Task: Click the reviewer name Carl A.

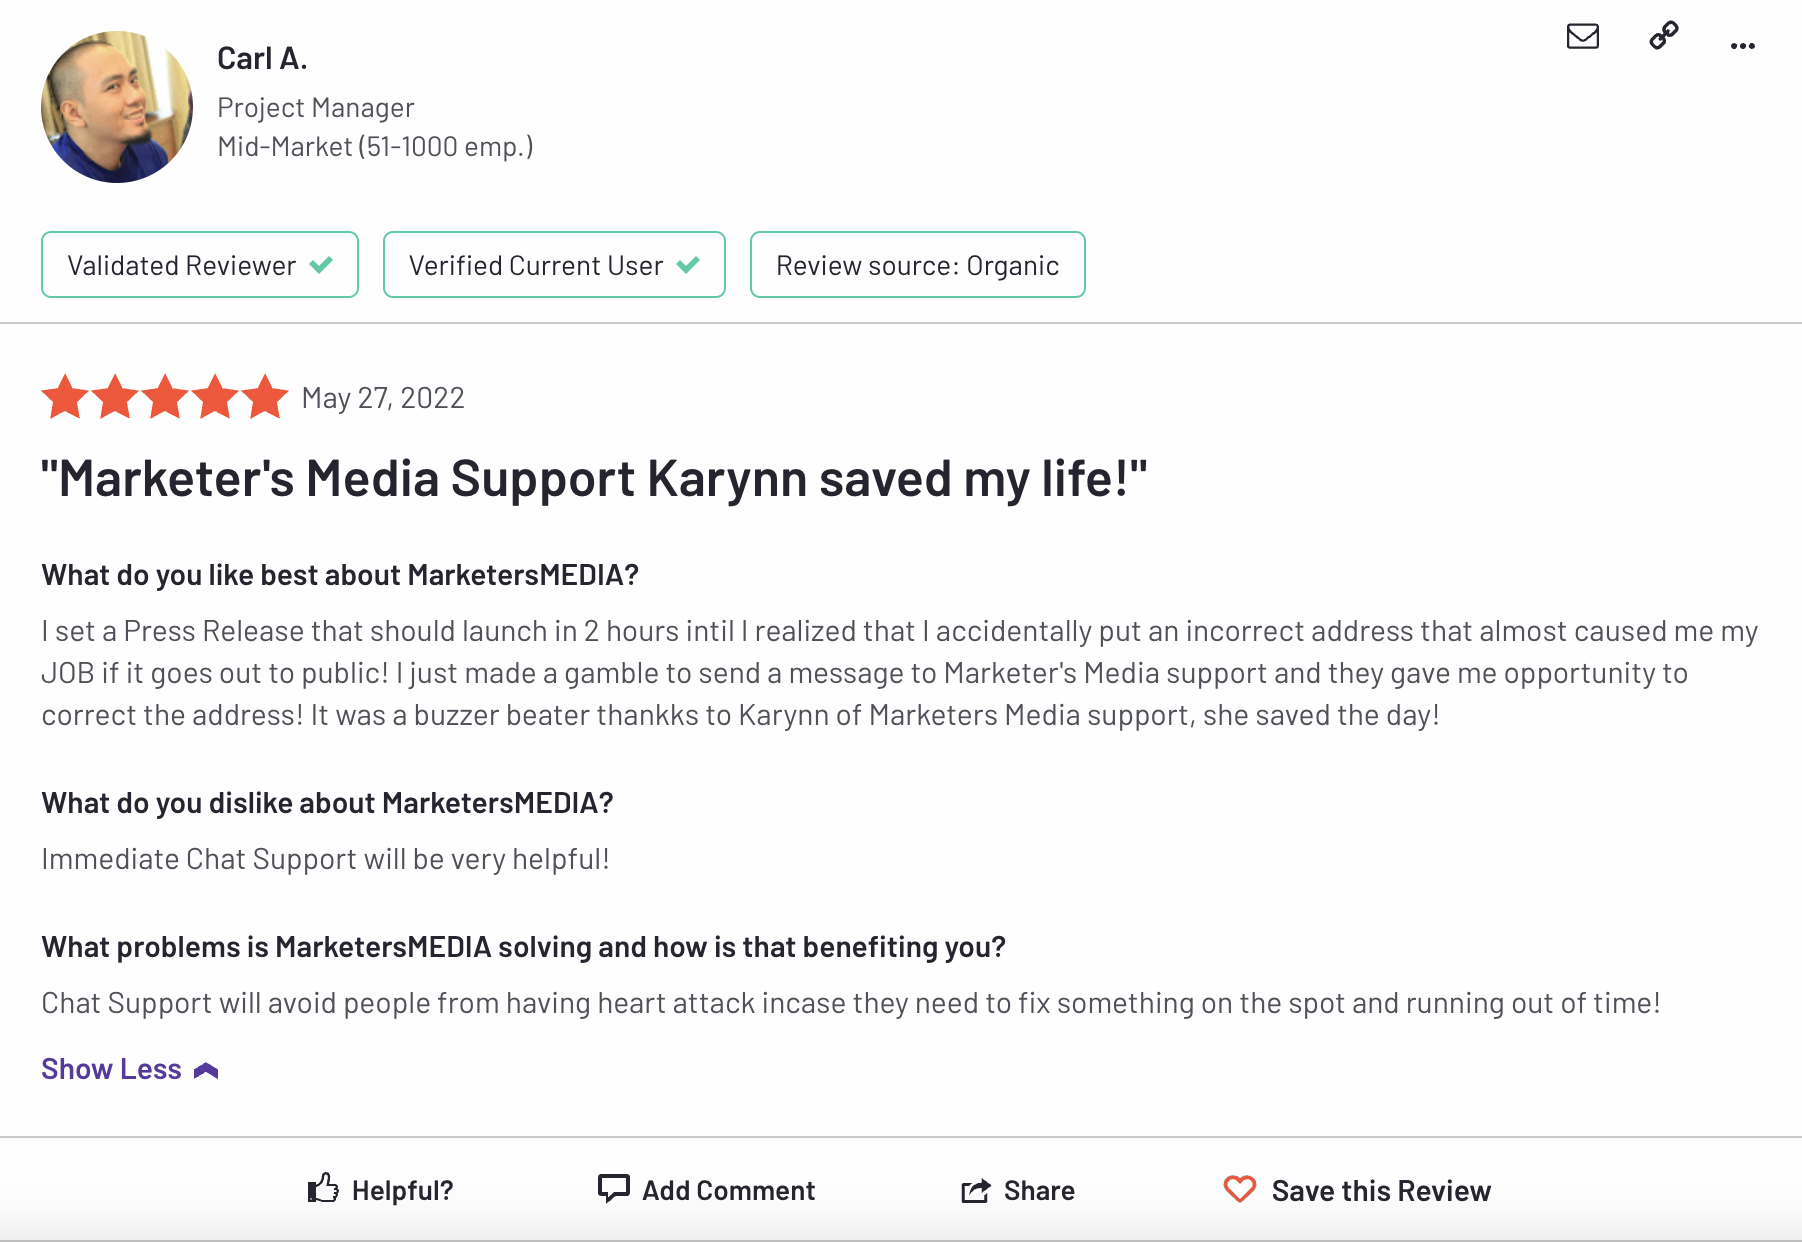Action: [262, 59]
